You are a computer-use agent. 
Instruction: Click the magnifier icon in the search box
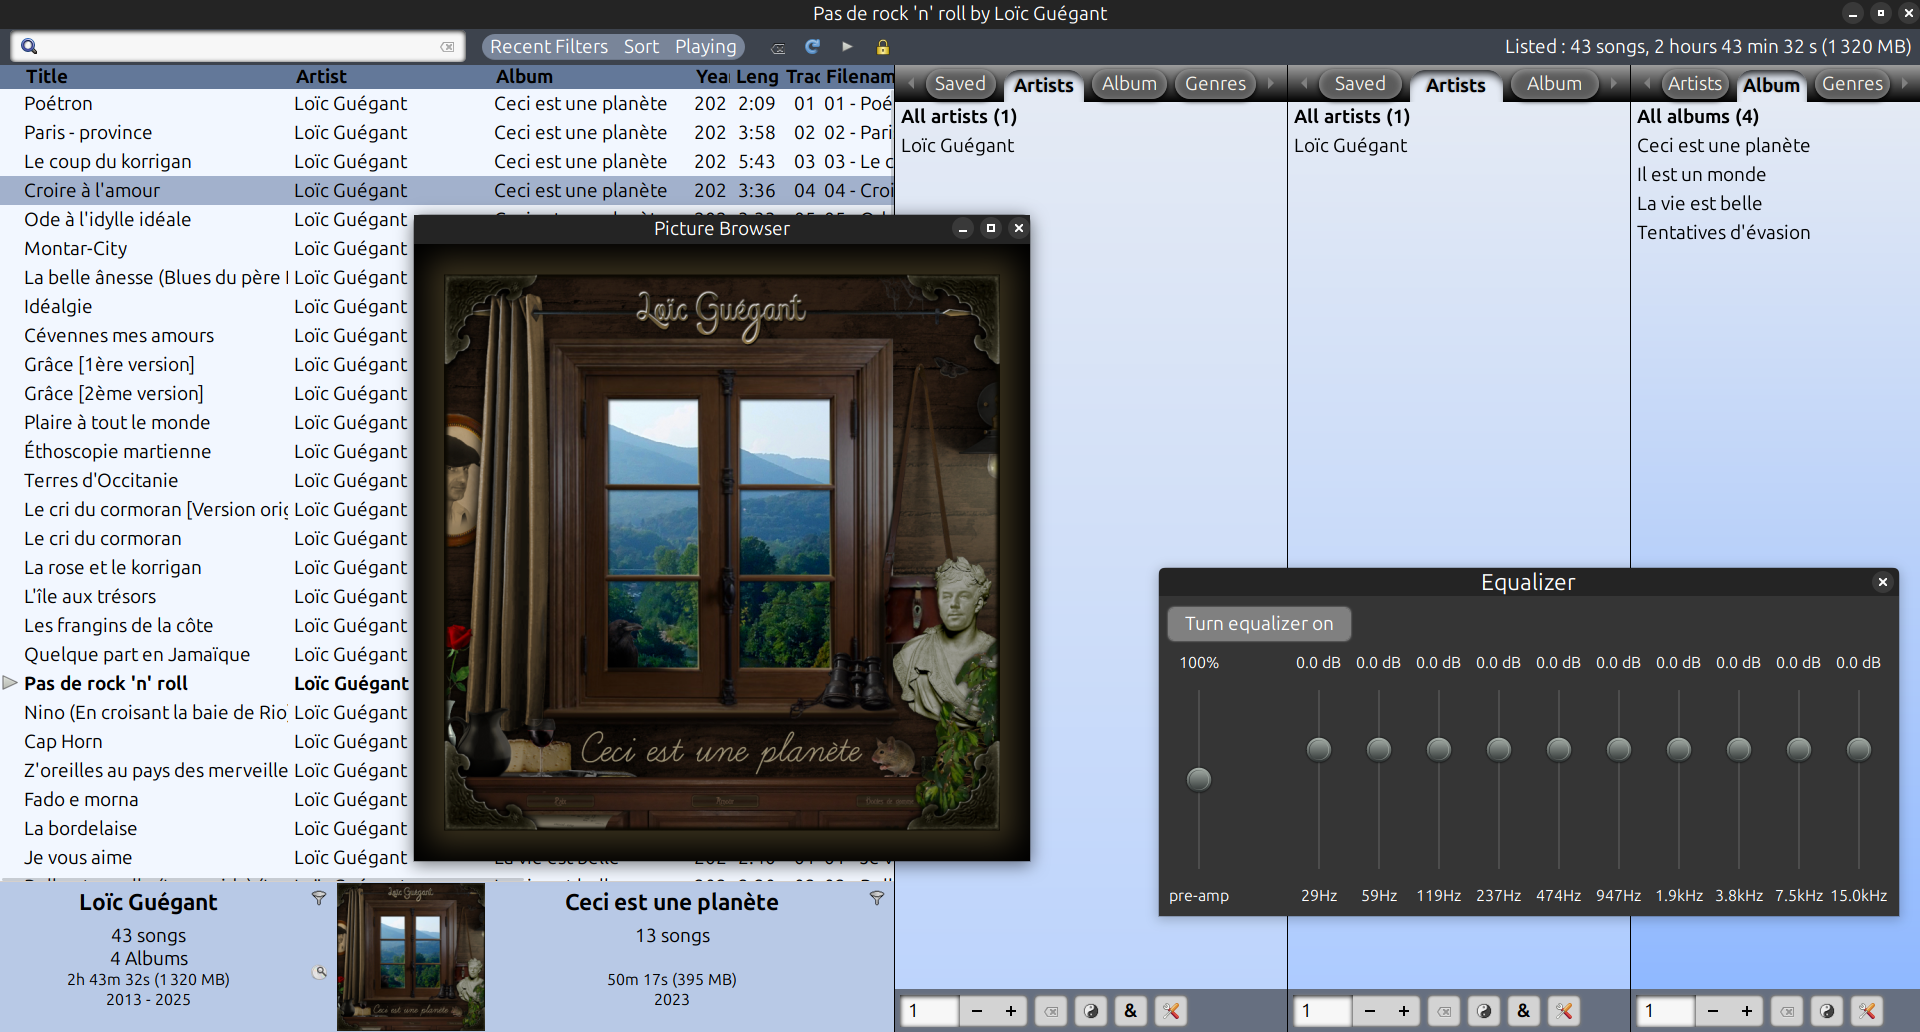pos(29,46)
